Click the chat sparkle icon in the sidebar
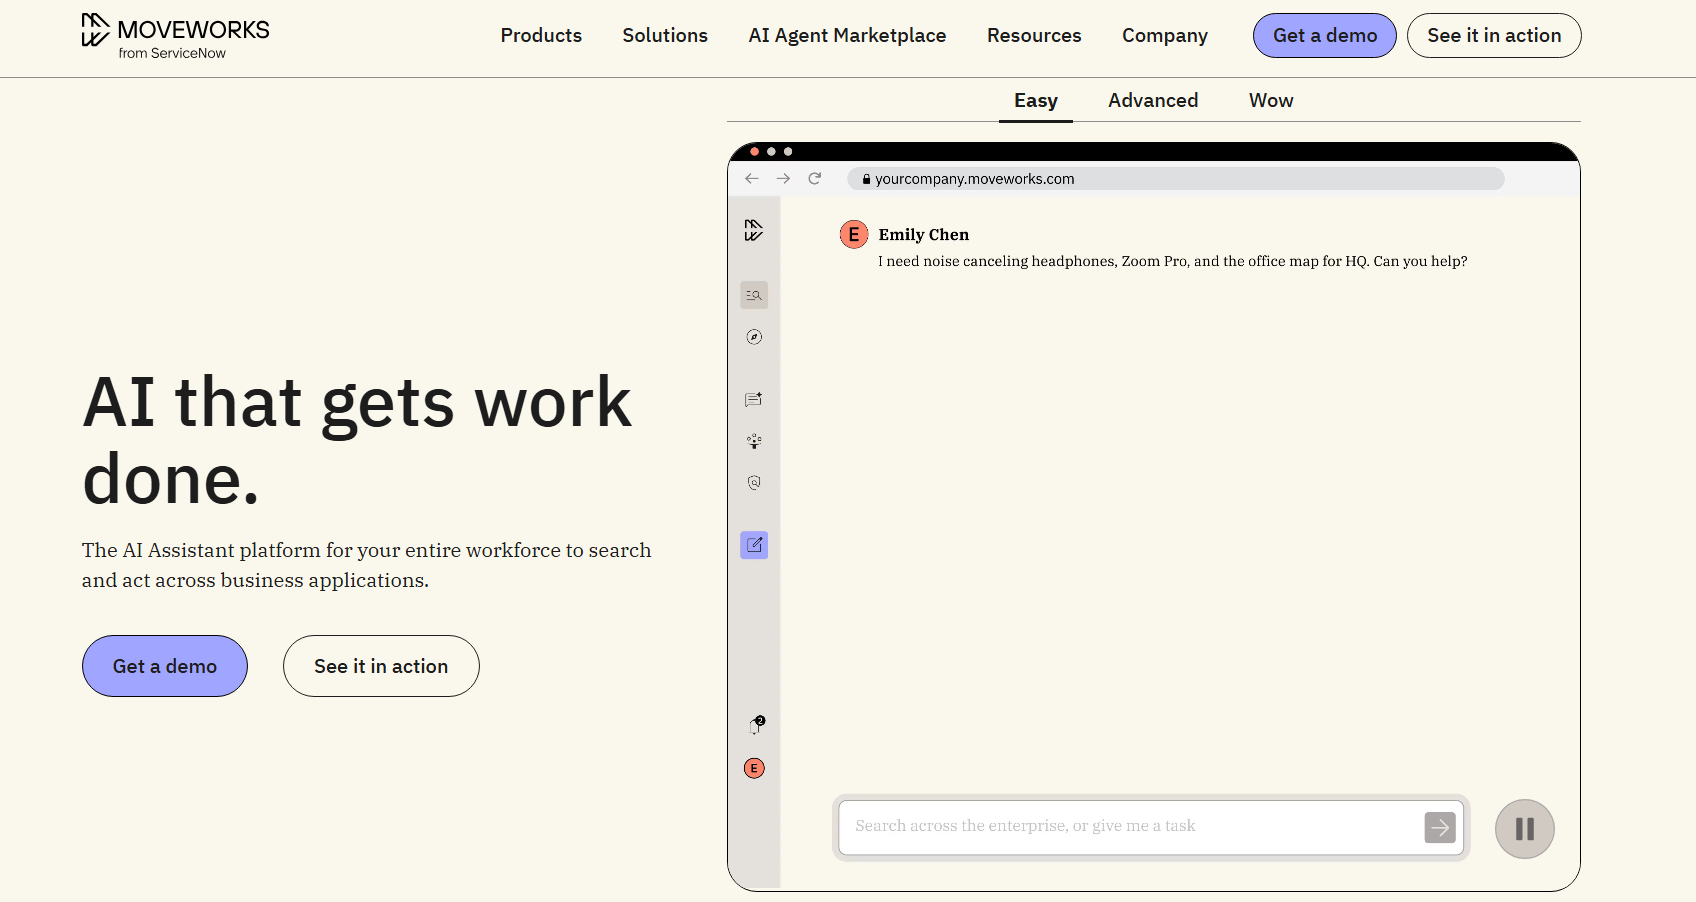 click(754, 399)
